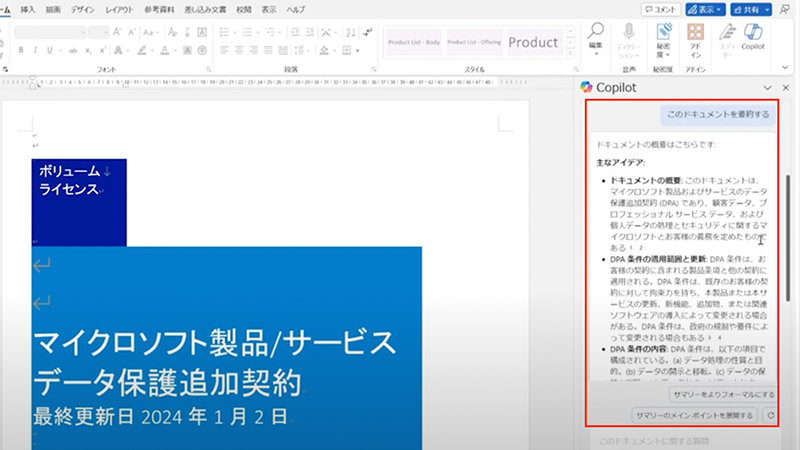Open the 挿入 ribbon tab
This screenshot has width=800, height=450.
[28, 9]
